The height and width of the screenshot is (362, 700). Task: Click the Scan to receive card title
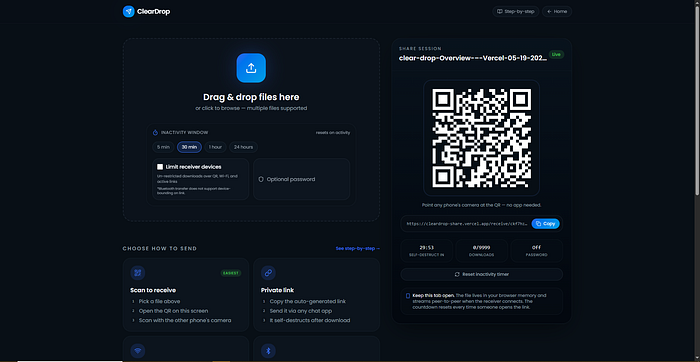[x=153, y=290]
